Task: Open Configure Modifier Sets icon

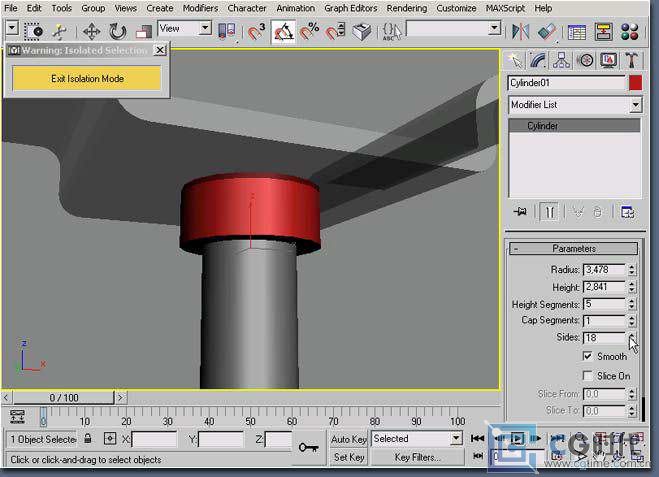Action: 627,212
